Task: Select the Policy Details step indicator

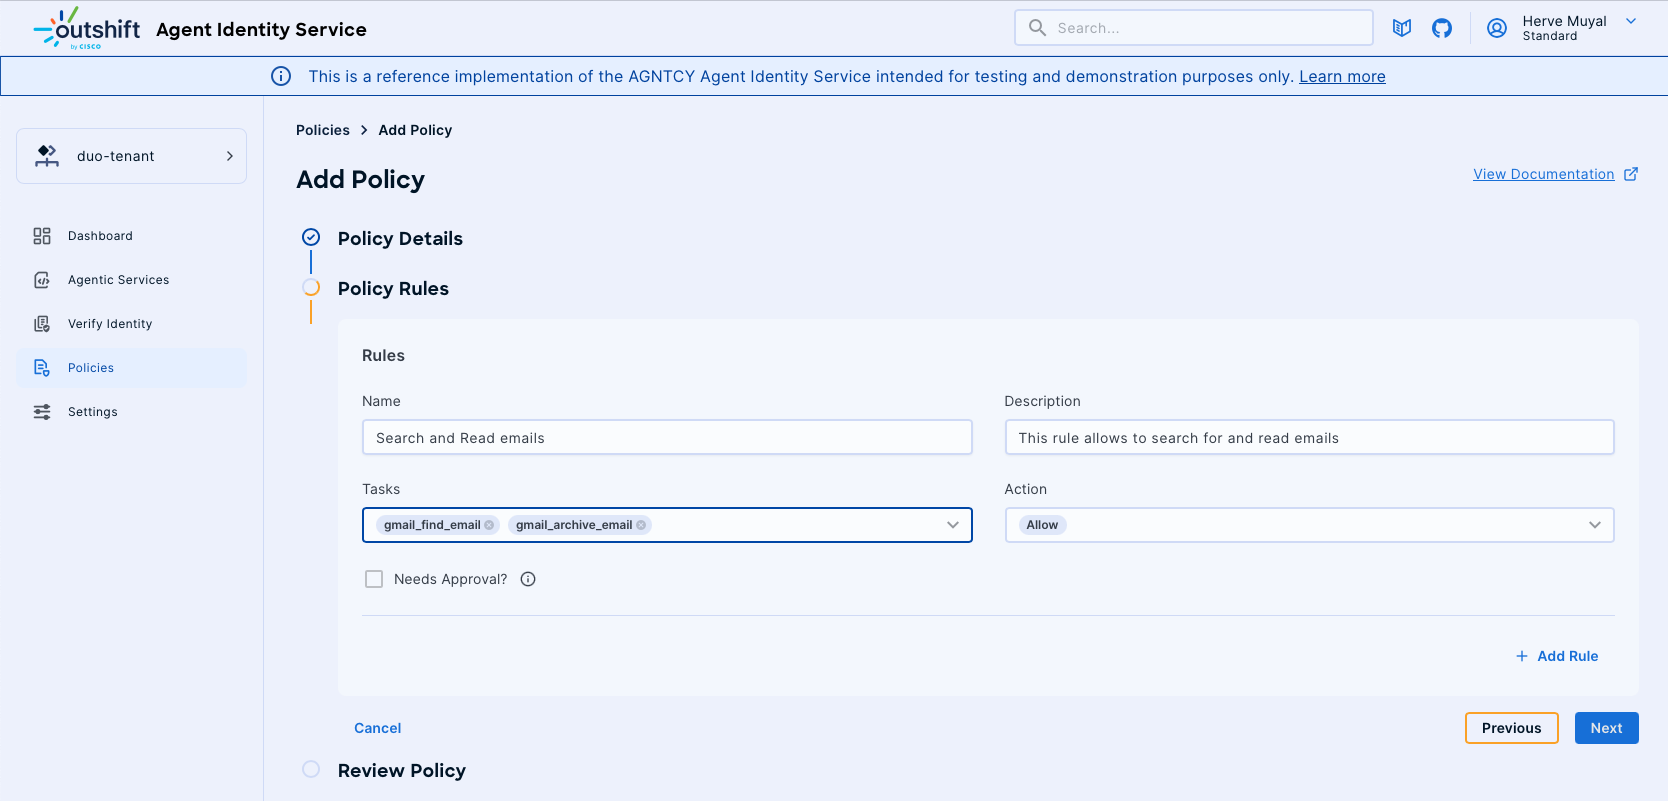Action: (x=311, y=237)
